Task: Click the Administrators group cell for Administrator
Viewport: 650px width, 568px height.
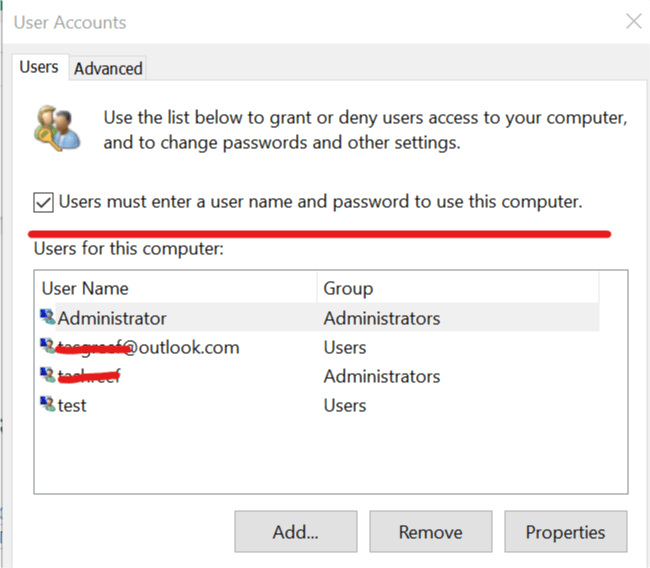Action: click(x=382, y=318)
